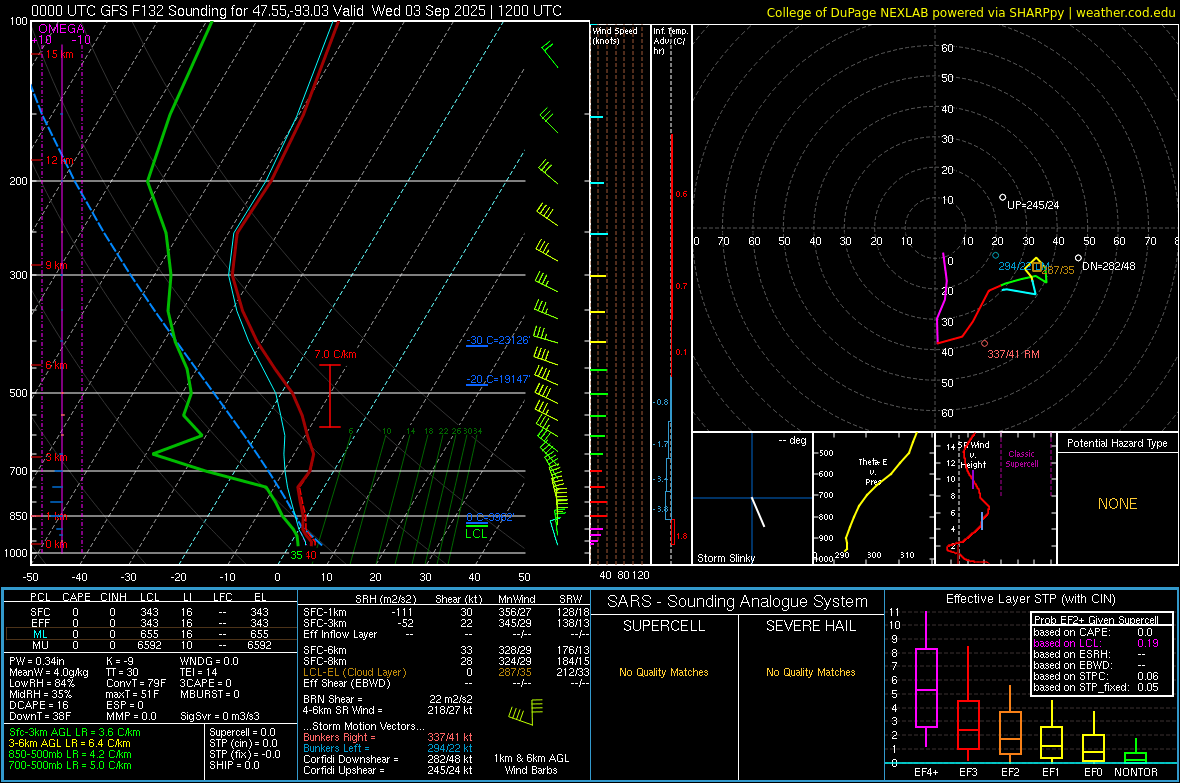Viewport: 1180px width, 783px height.
Task: Click the 'SRH (m2/s2)' column header
Action: [385, 599]
